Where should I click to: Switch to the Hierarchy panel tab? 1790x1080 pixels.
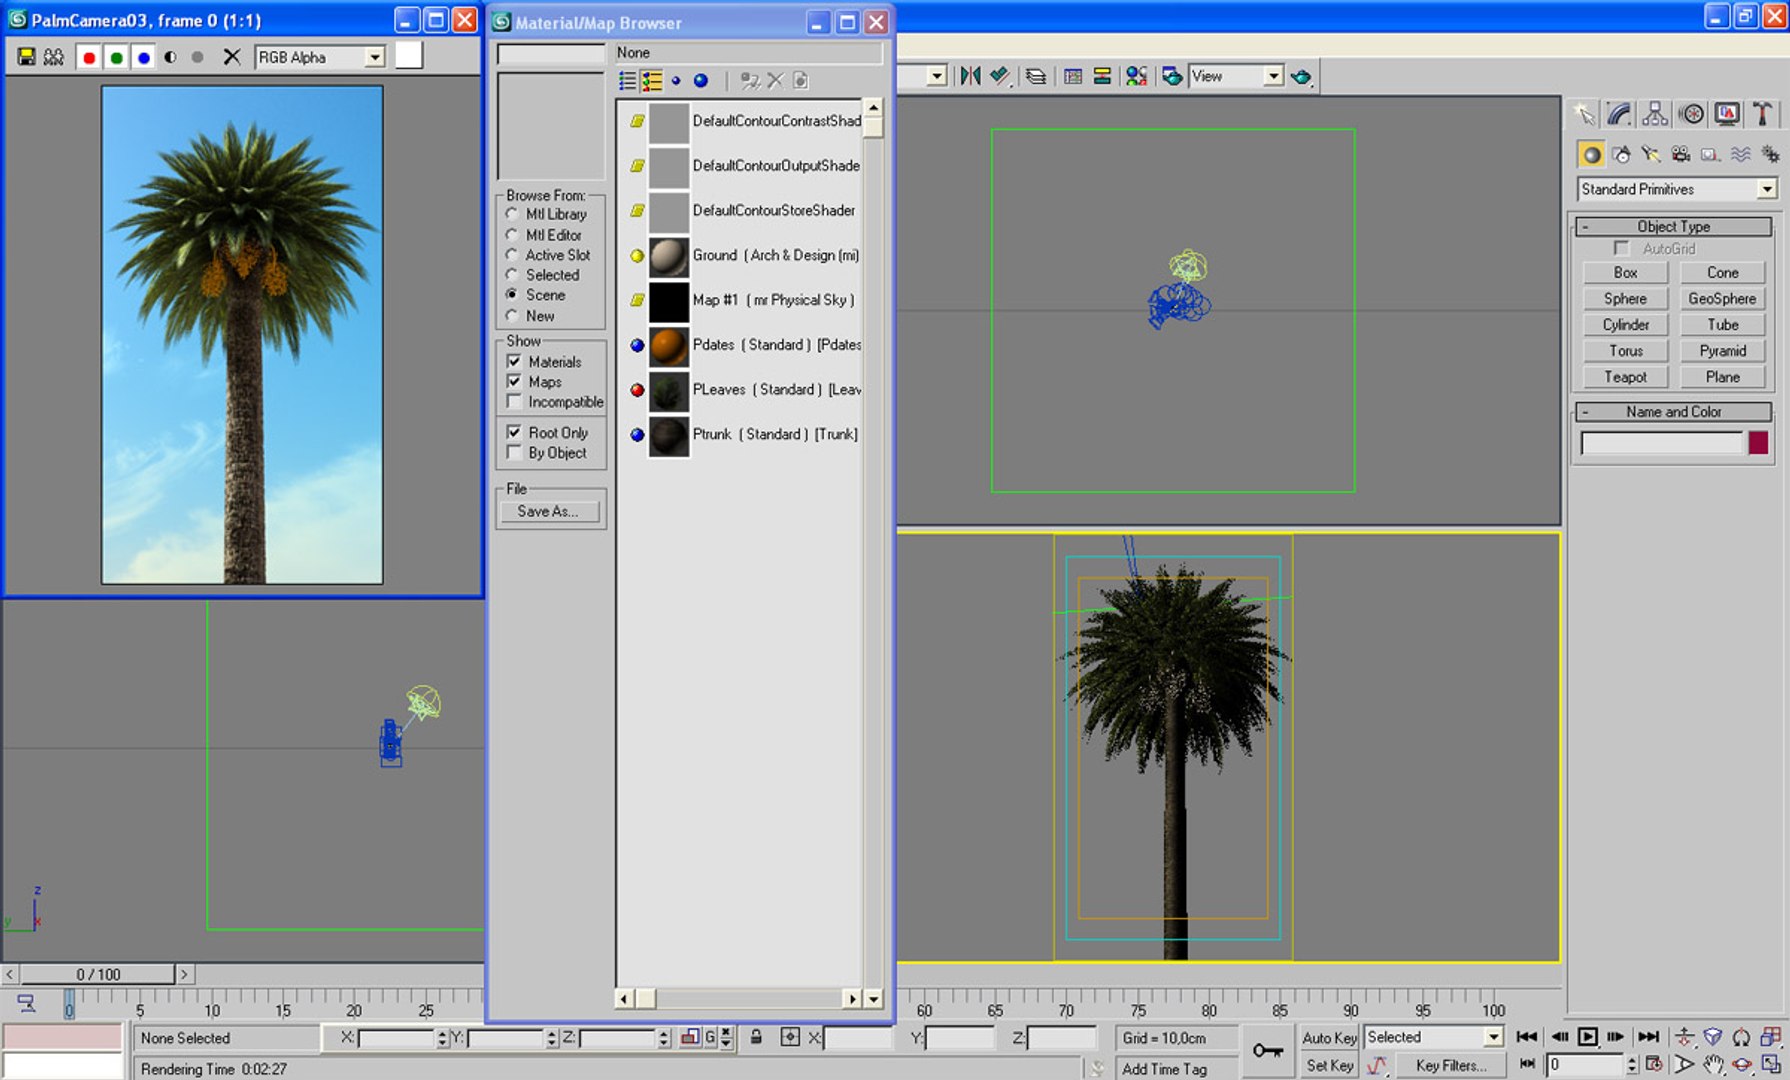1655,114
